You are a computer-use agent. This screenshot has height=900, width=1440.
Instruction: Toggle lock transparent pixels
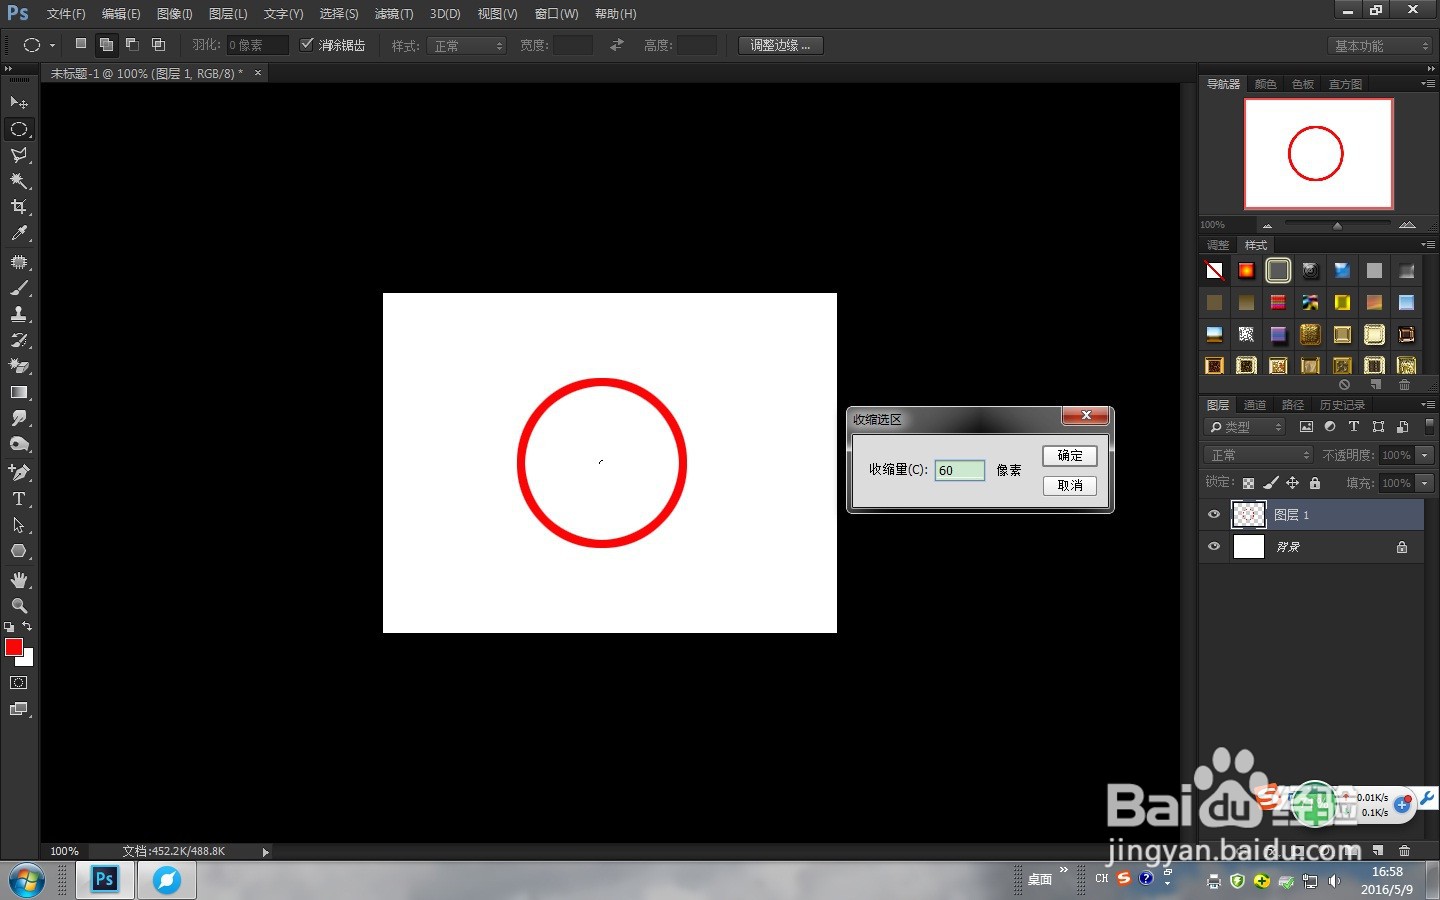[x=1248, y=483]
